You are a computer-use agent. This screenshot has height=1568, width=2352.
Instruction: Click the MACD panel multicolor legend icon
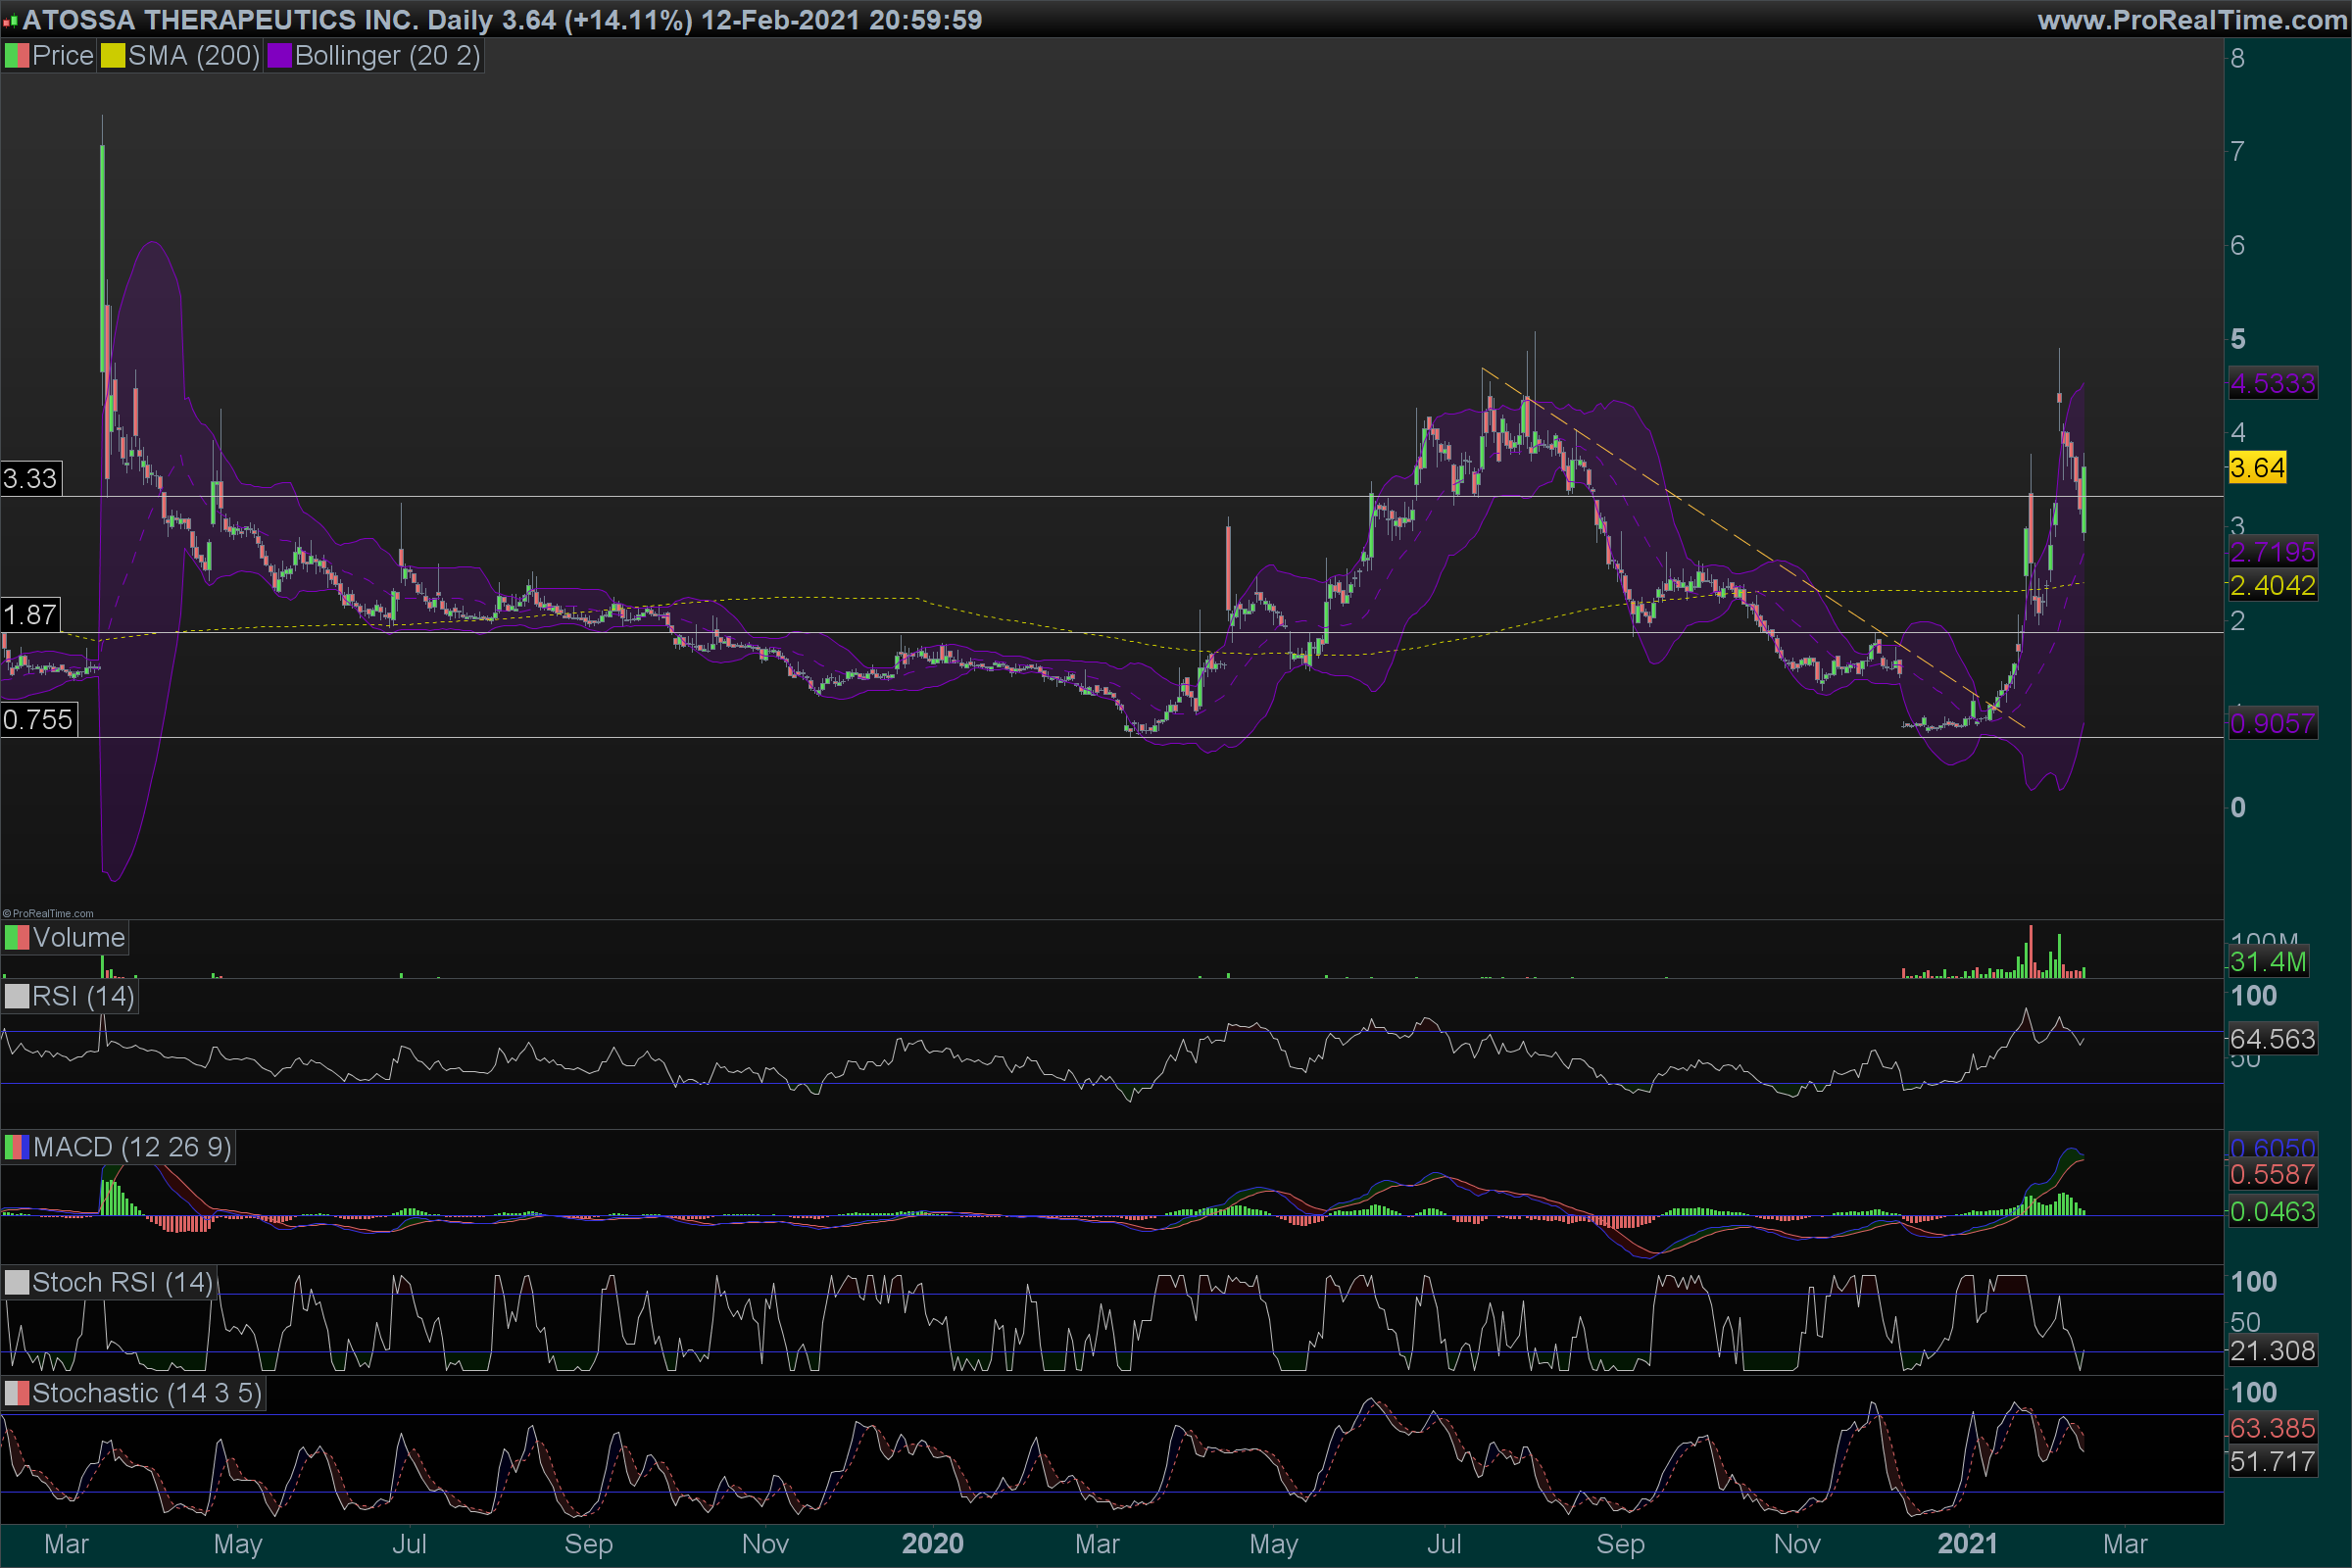[17, 1147]
